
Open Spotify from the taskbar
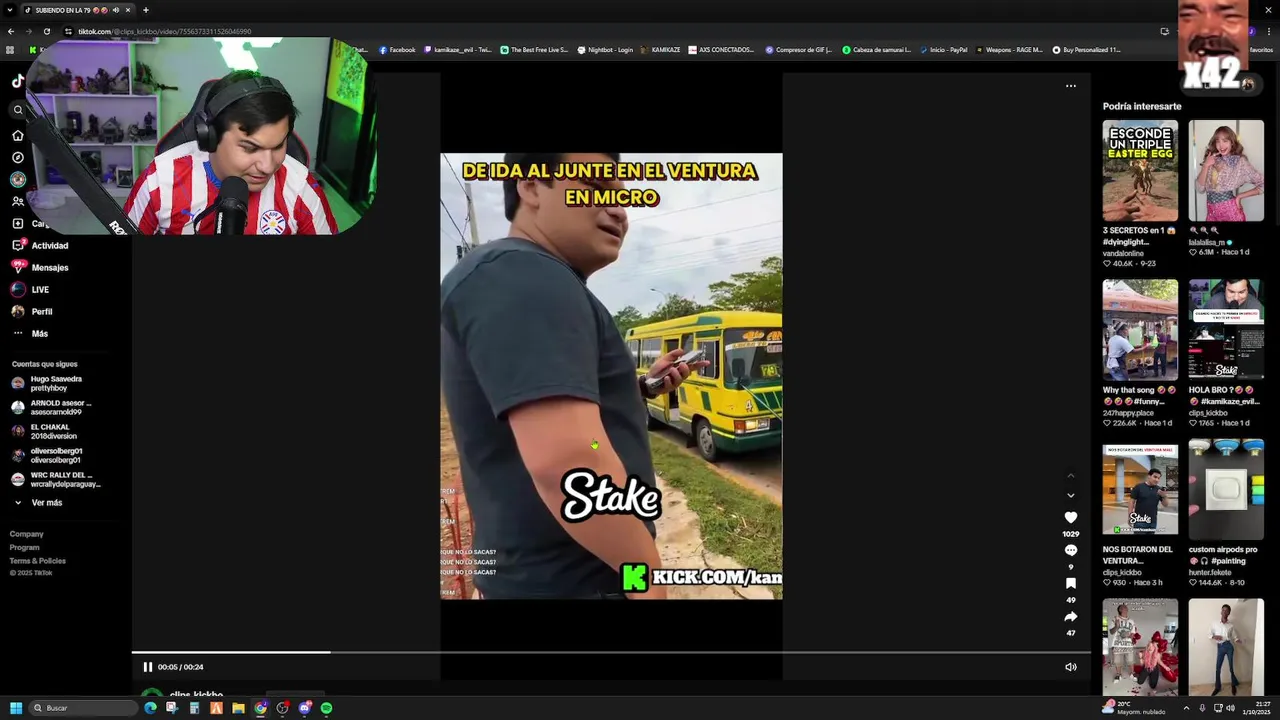(326, 708)
